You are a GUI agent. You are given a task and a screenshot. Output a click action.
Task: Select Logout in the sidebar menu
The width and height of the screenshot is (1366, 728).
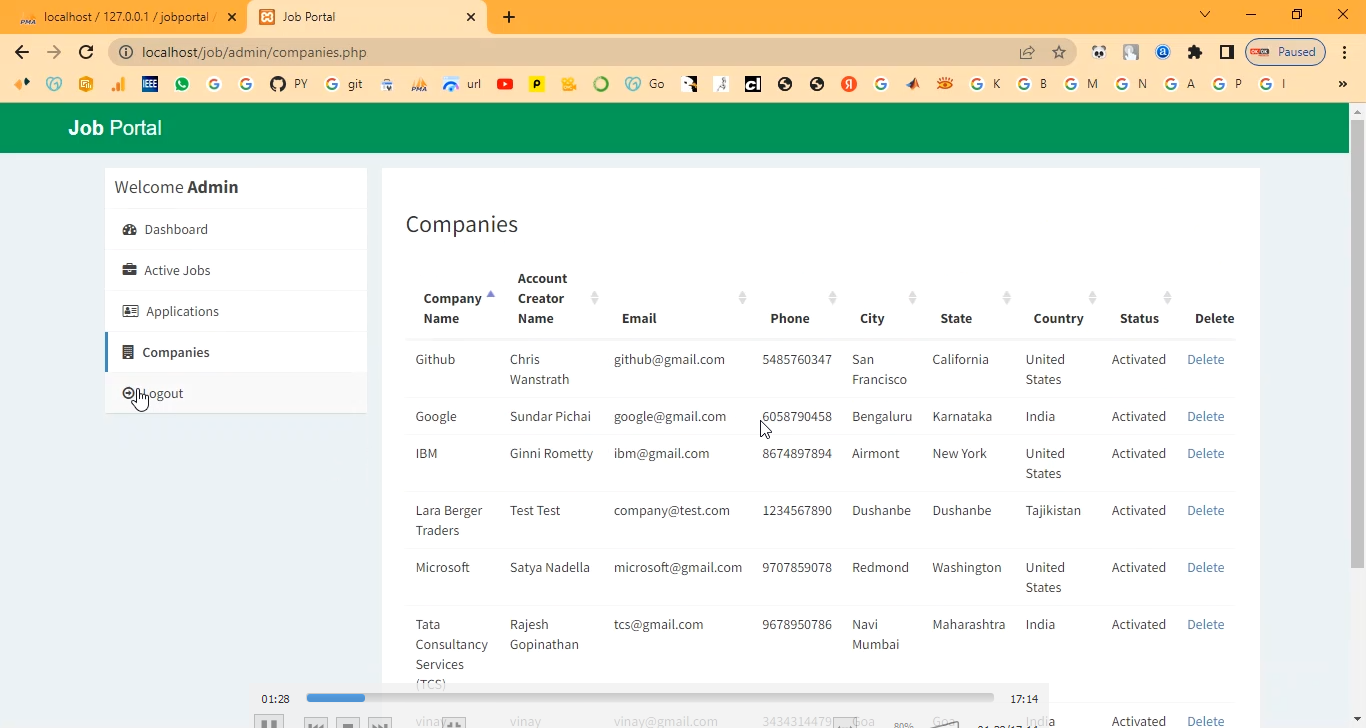pyautogui.click(x=162, y=393)
